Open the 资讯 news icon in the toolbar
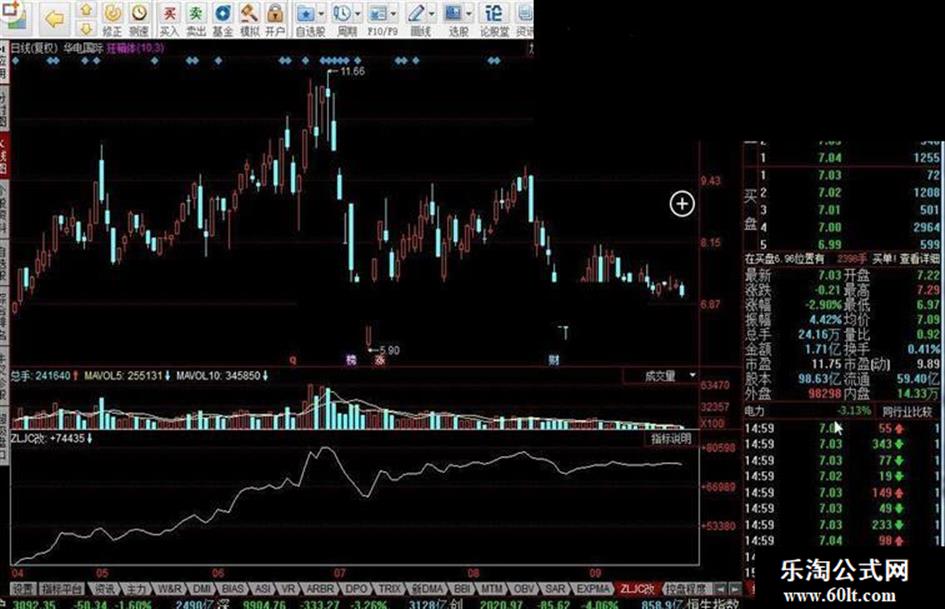The image size is (945, 609). (x=524, y=19)
